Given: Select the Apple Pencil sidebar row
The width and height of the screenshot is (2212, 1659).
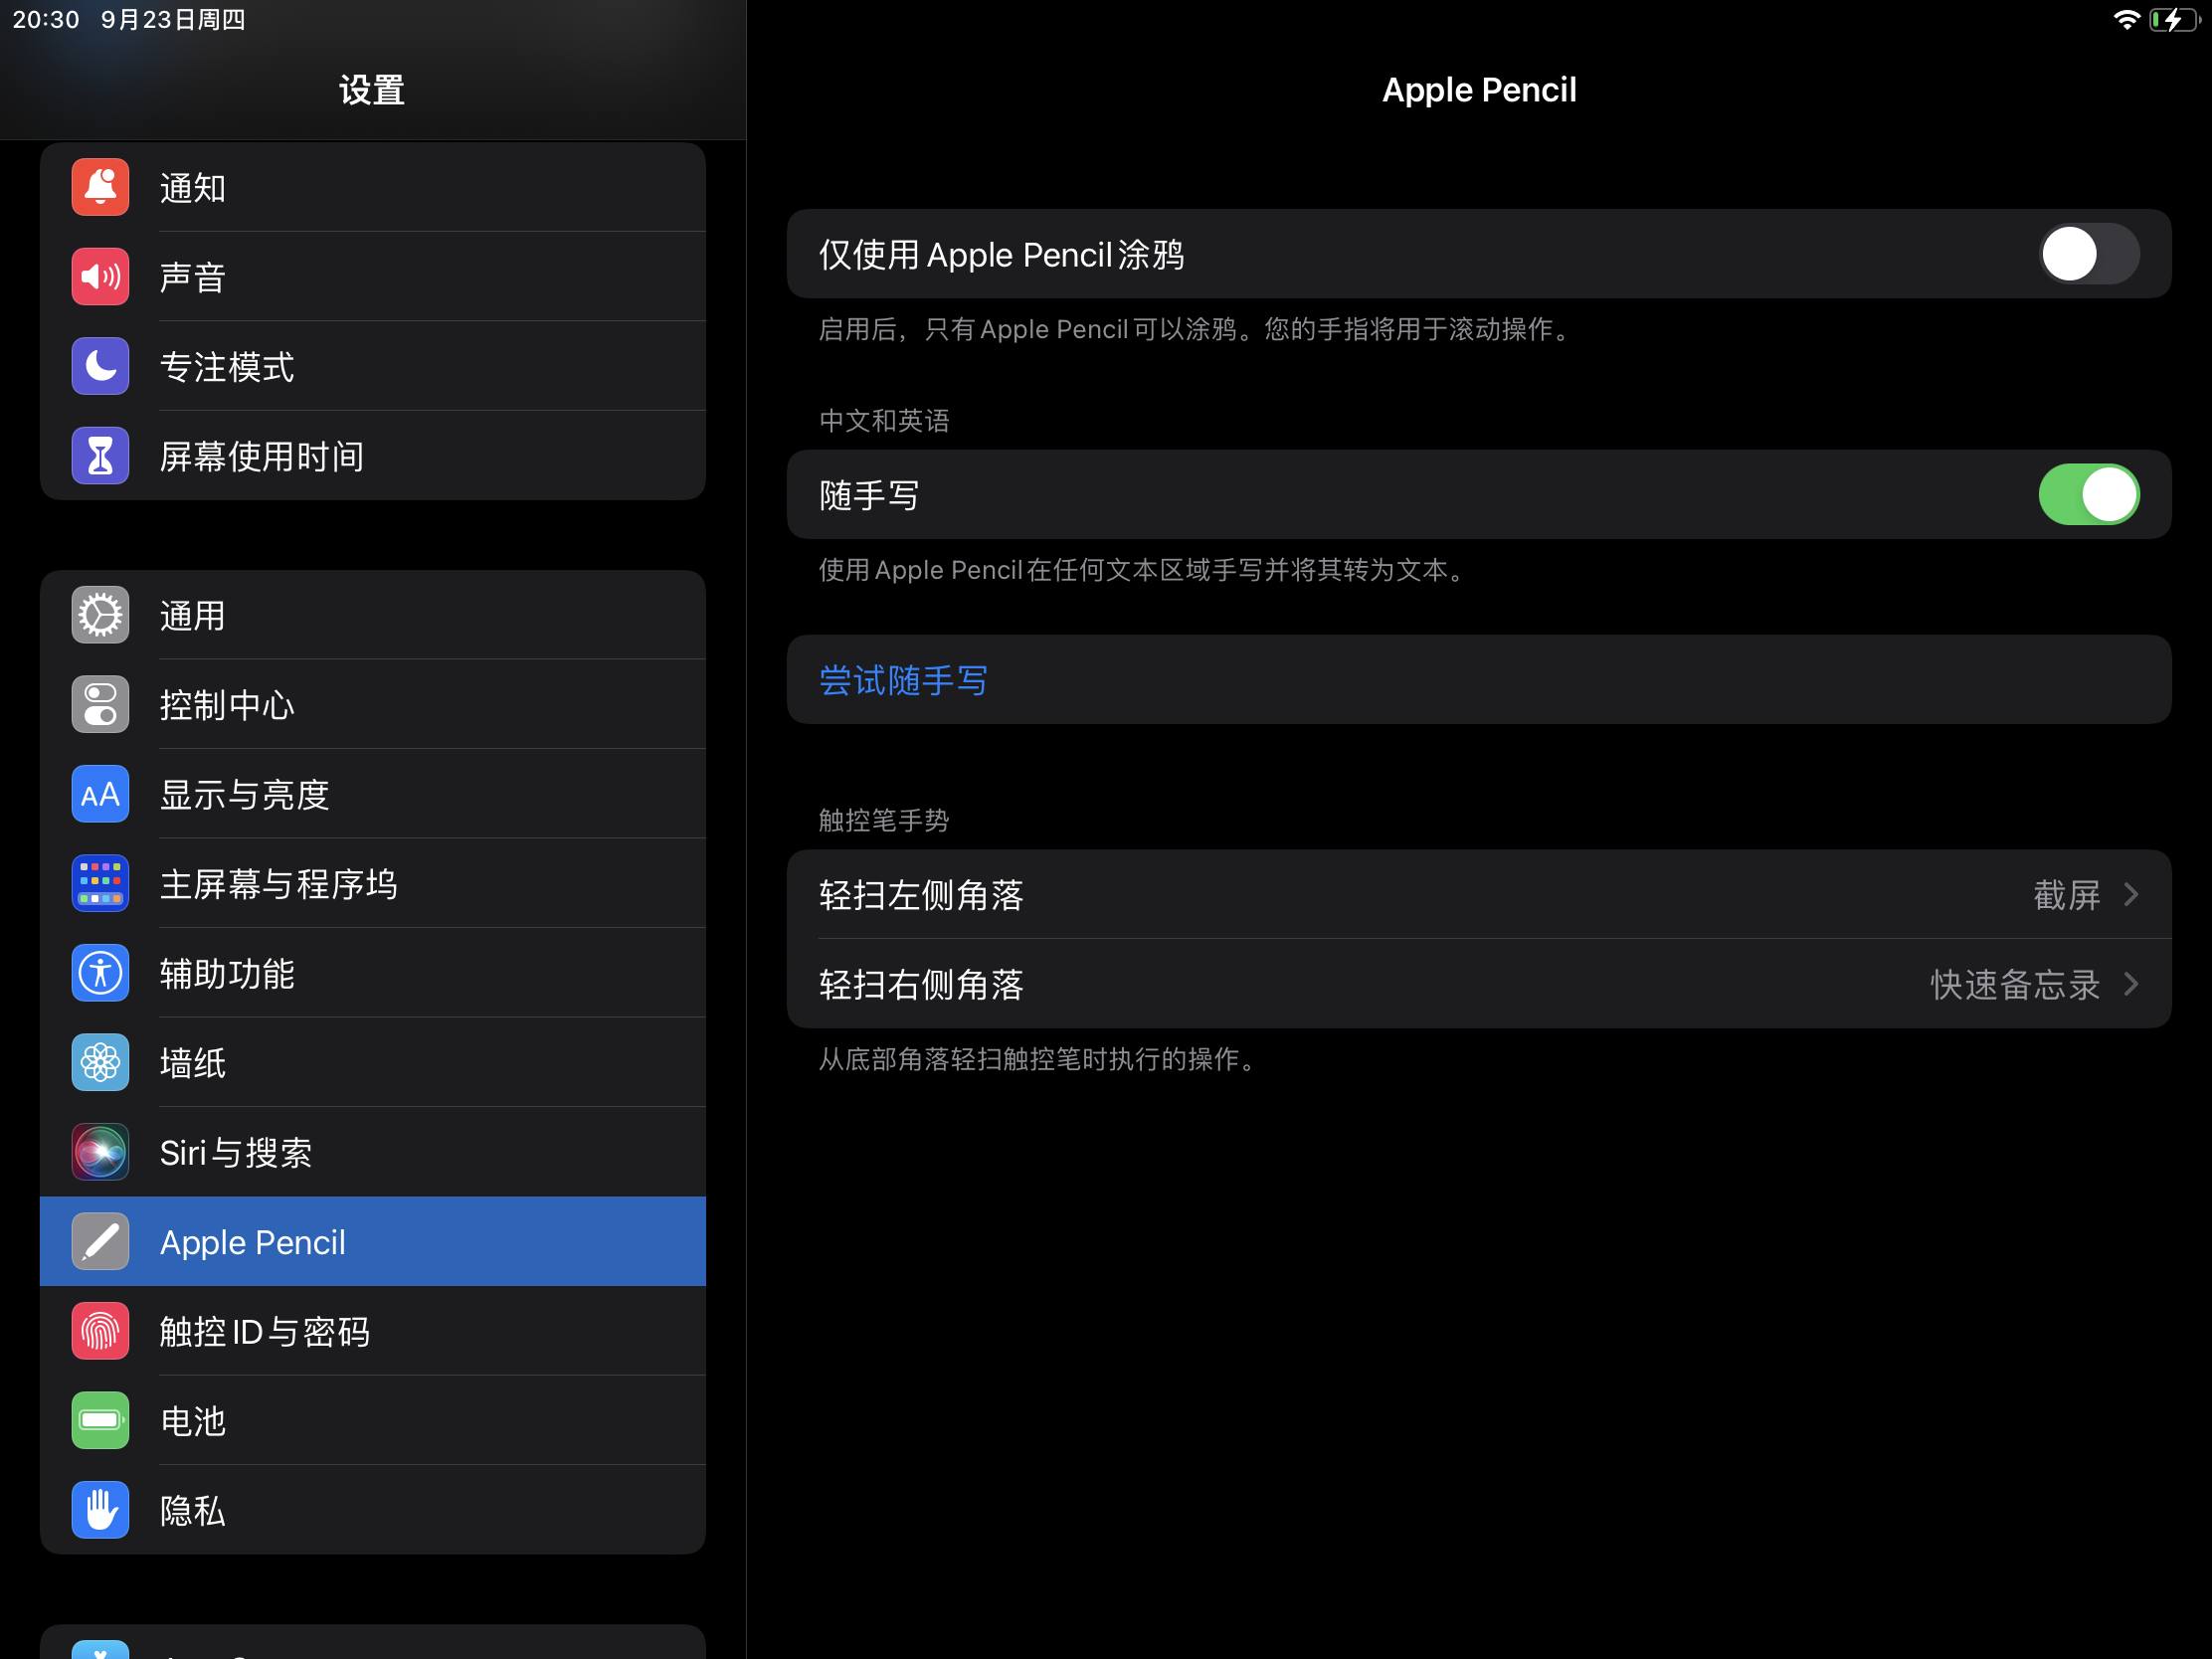Looking at the screenshot, I should pos(372,1242).
